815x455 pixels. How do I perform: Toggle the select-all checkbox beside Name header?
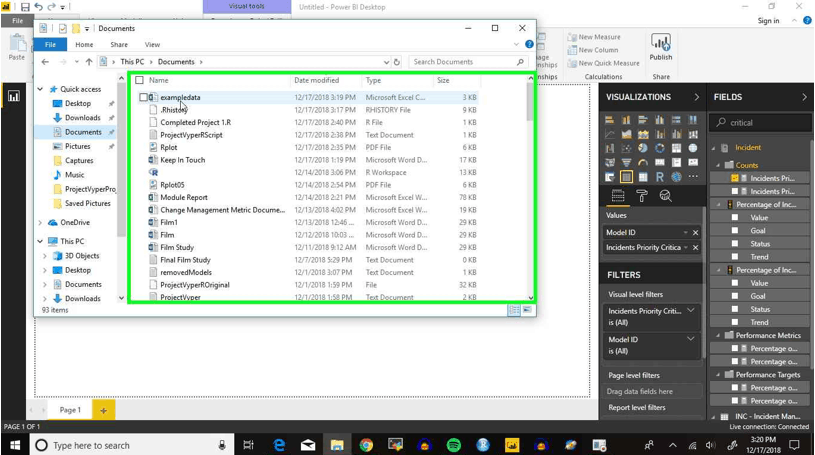(x=139, y=80)
